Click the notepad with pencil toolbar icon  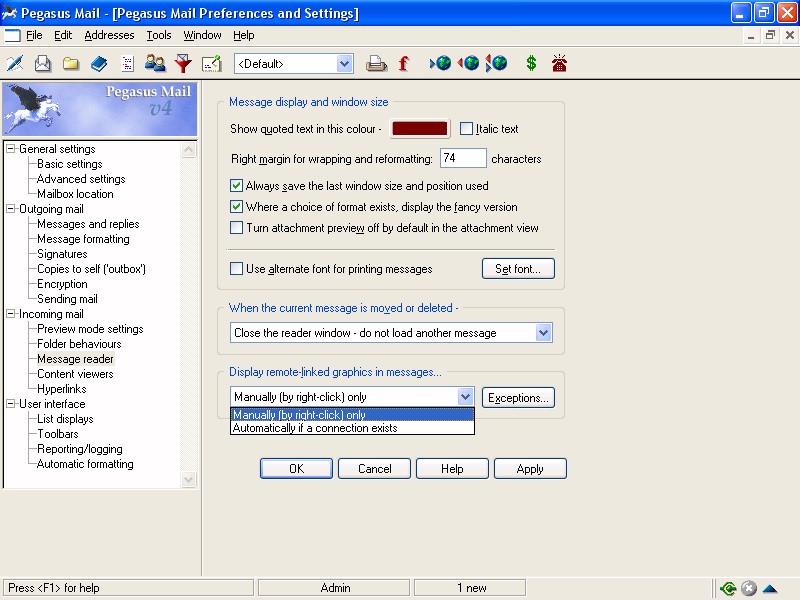click(211, 64)
